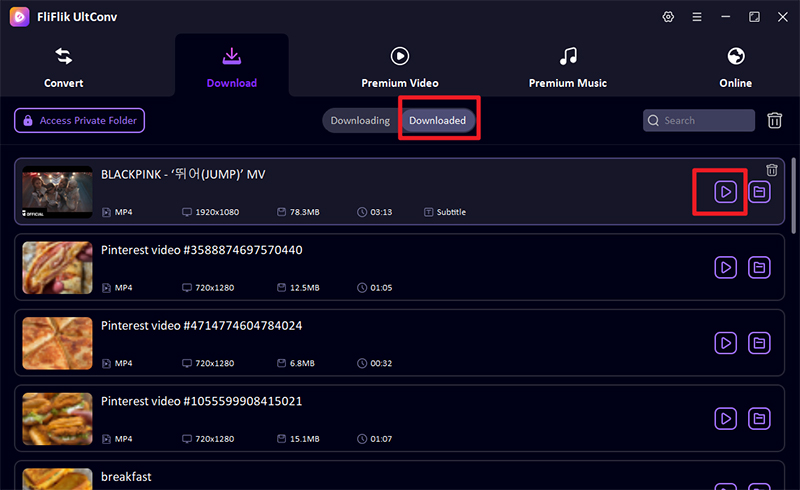Delete the BLACKPINK JUMP MV item
This screenshot has height=490, width=800.
pyautogui.click(x=771, y=170)
